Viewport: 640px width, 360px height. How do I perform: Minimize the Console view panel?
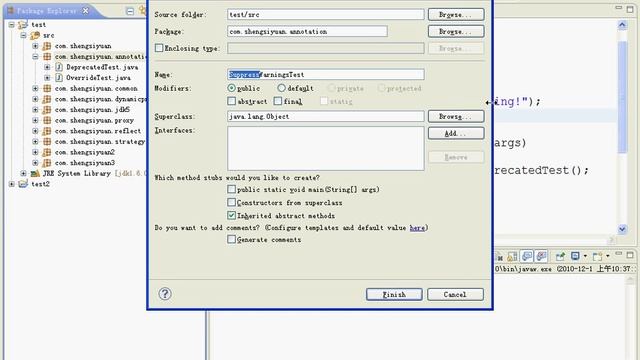pyautogui.click(x=619, y=254)
